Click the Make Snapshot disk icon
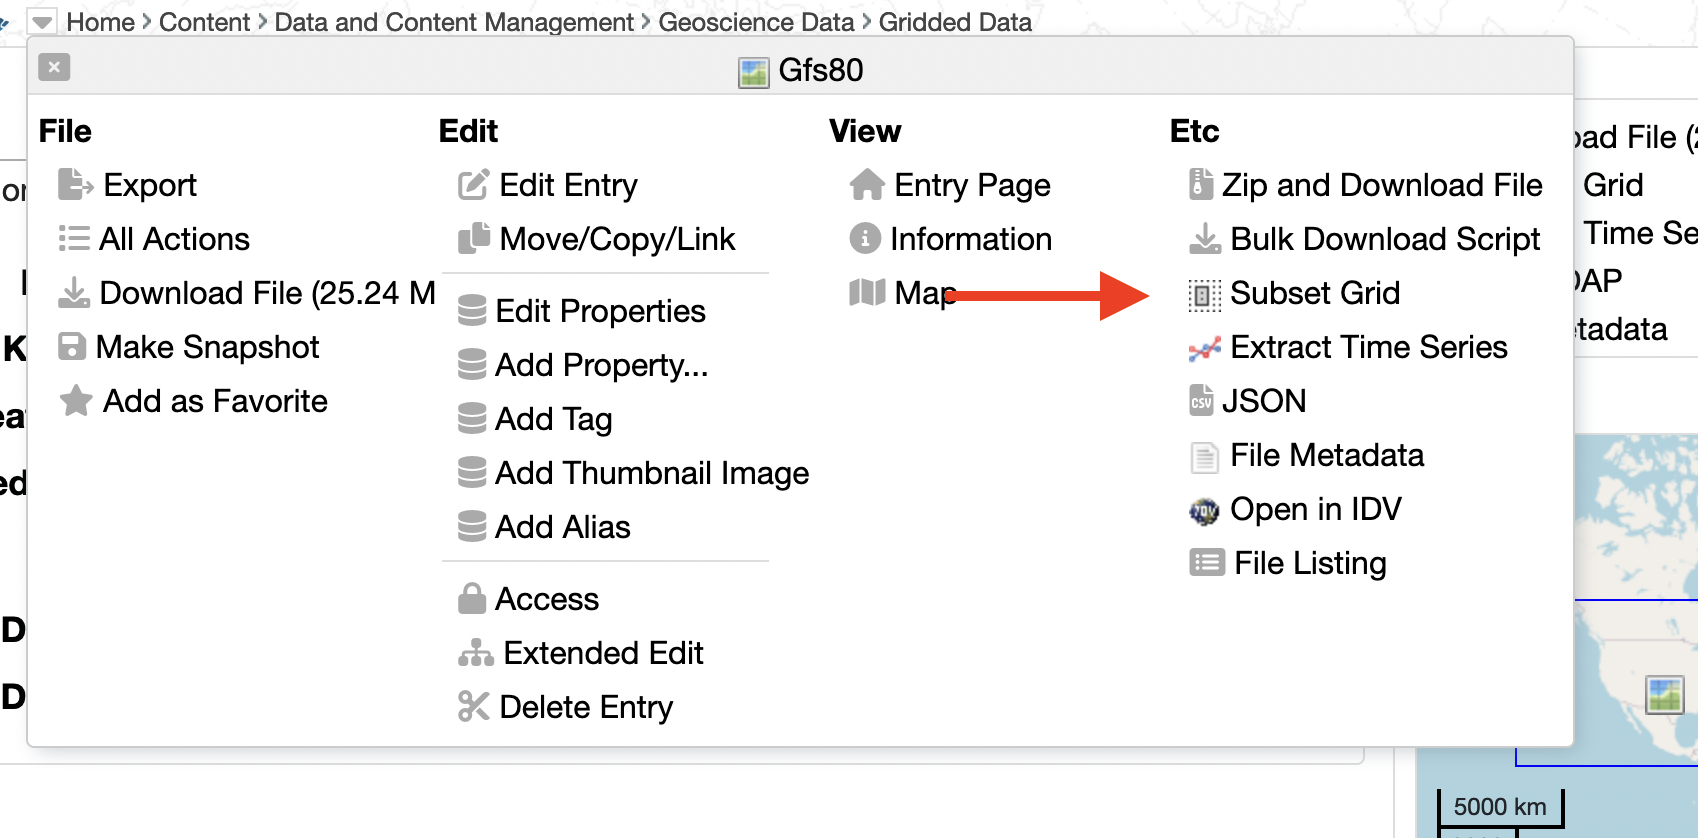The width and height of the screenshot is (1698, 838). coord(72,347)
